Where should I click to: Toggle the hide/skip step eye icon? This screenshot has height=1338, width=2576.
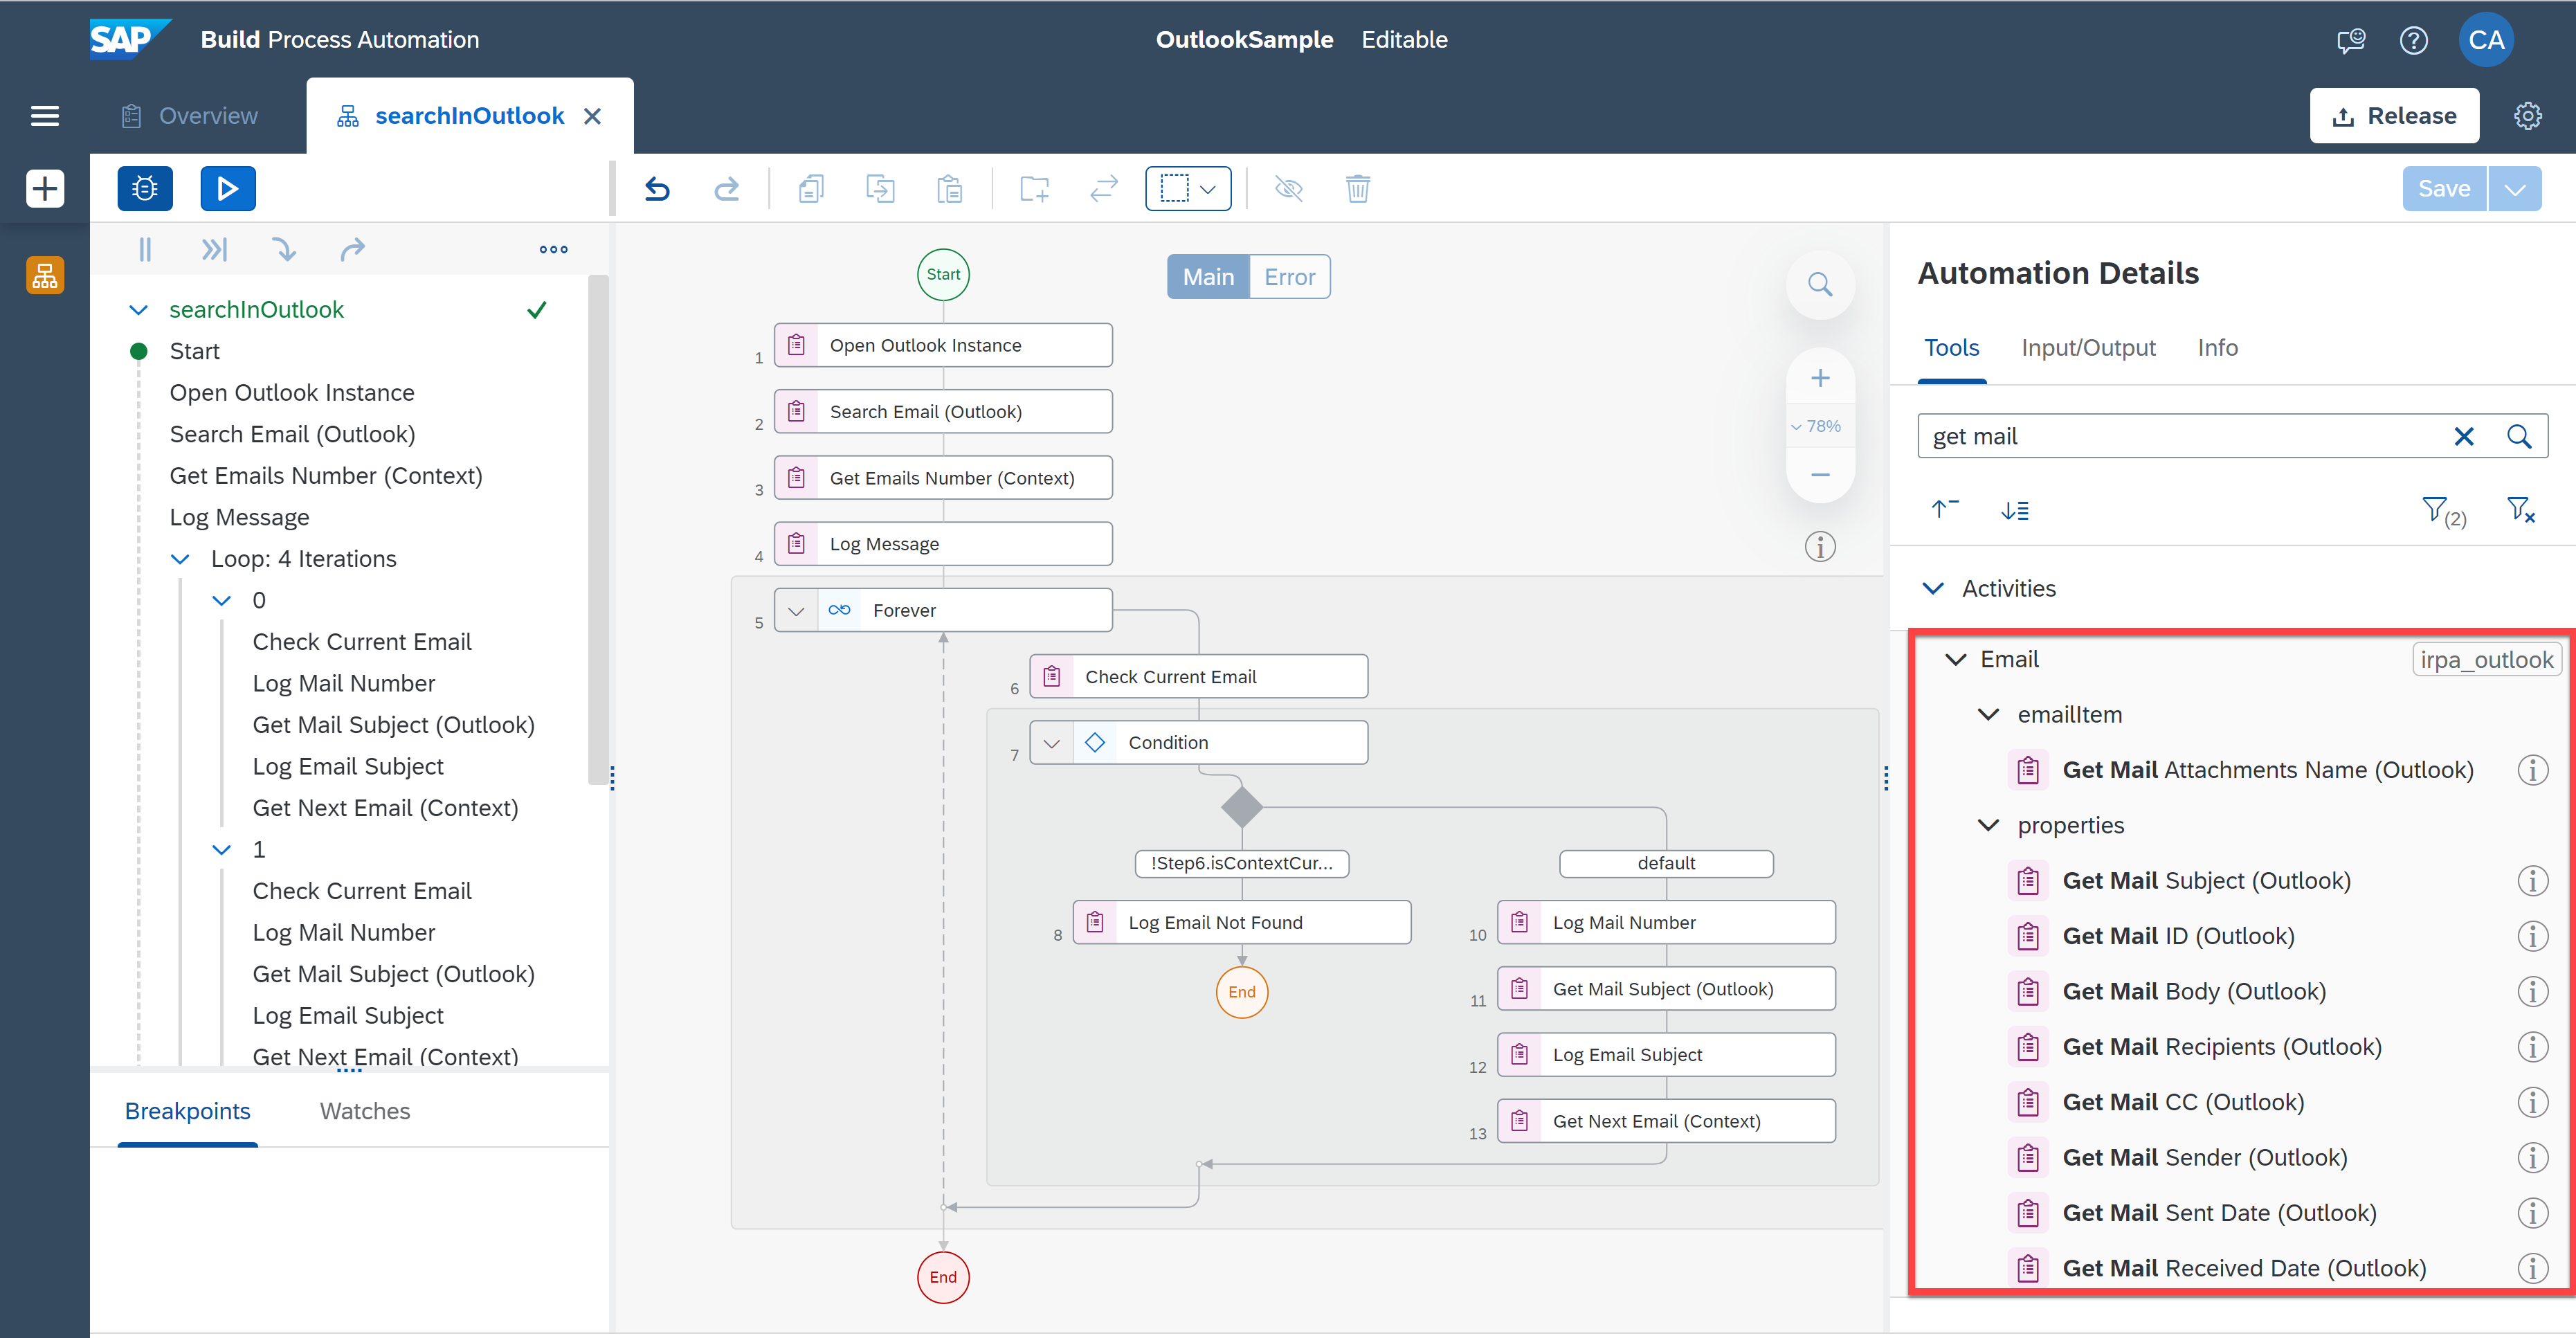(1289, 188)
